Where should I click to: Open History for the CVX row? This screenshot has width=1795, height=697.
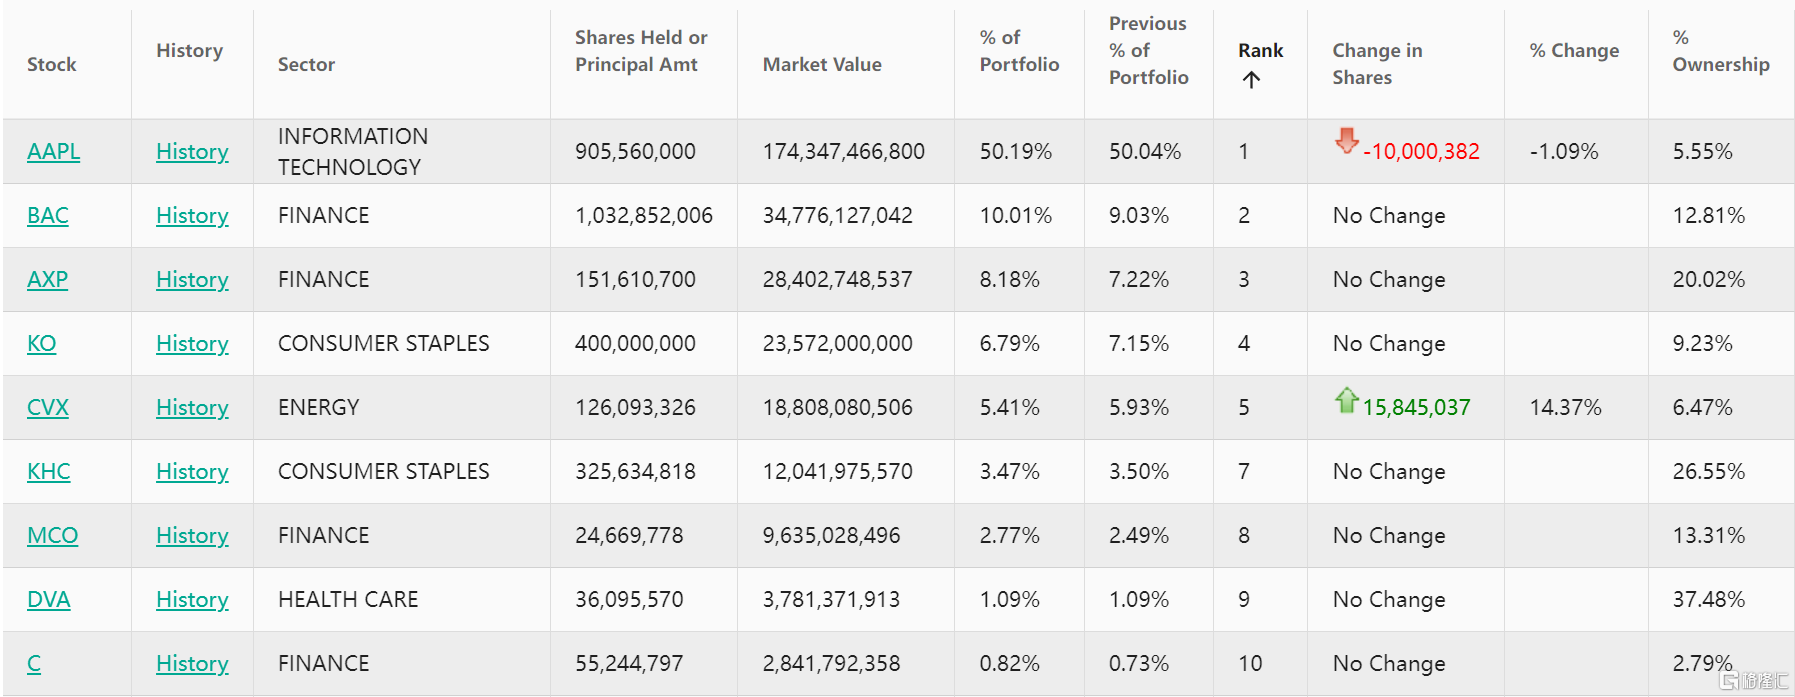click(x=192, y=408)
